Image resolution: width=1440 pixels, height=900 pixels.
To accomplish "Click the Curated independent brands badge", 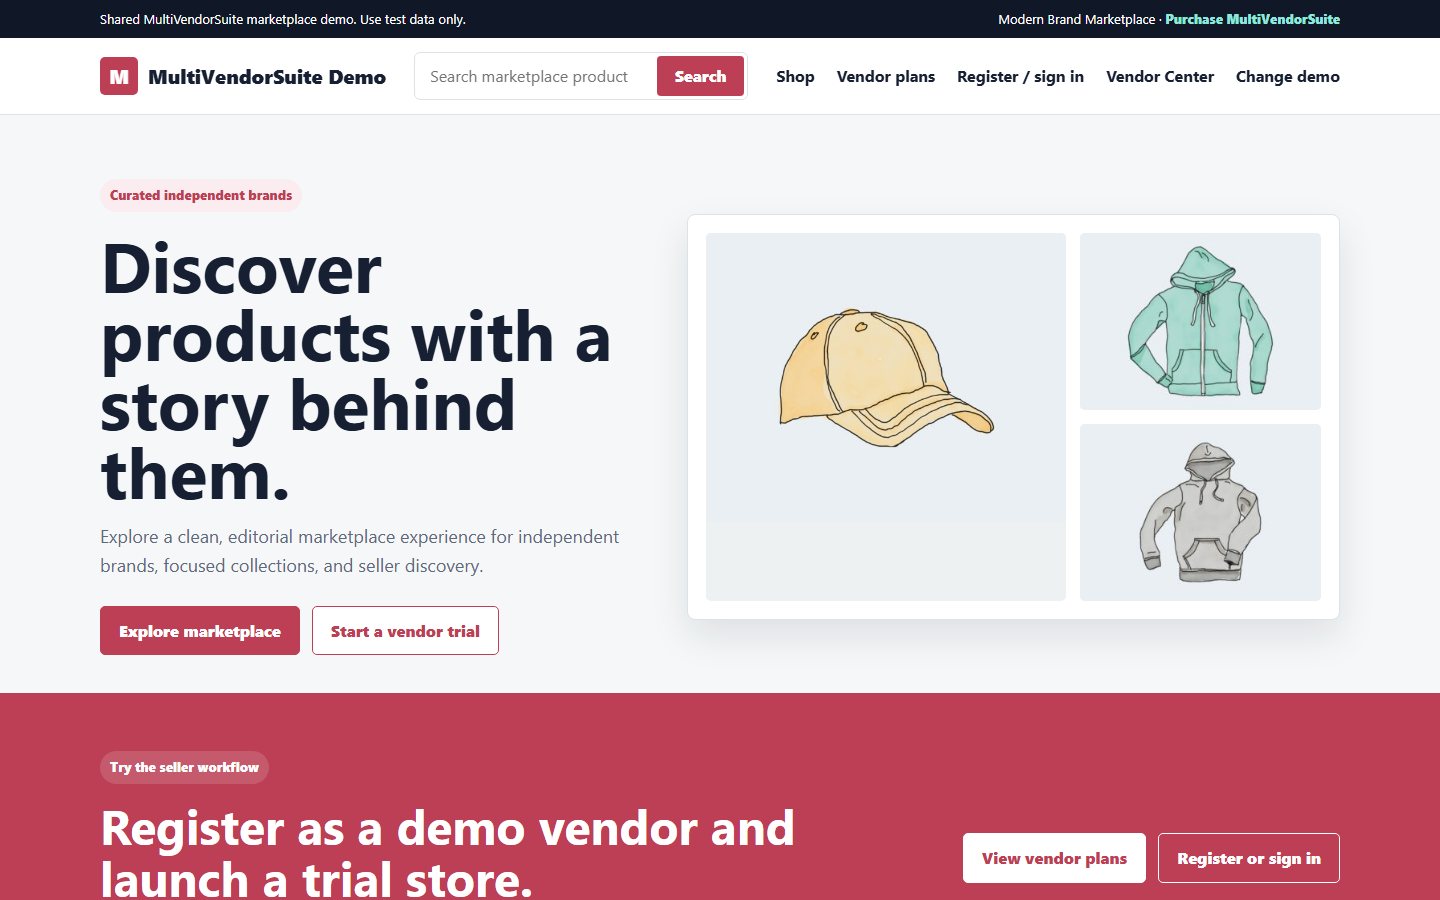I will (201, 195).
